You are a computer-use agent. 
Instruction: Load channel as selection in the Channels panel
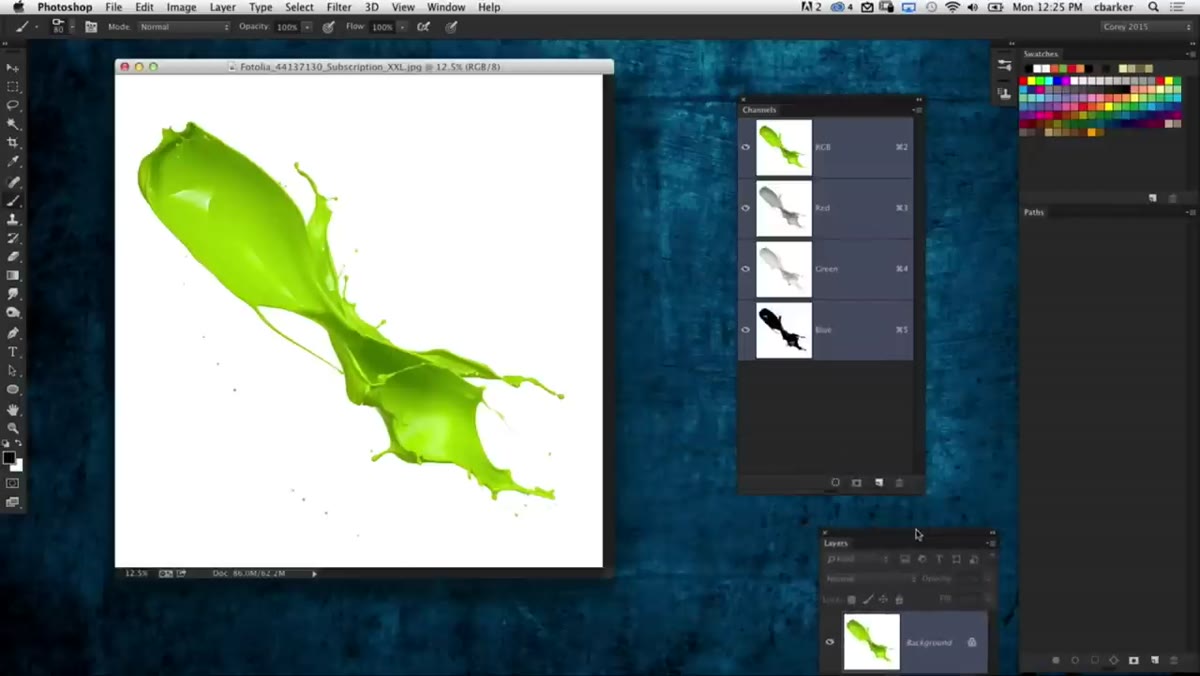[835, 483]
